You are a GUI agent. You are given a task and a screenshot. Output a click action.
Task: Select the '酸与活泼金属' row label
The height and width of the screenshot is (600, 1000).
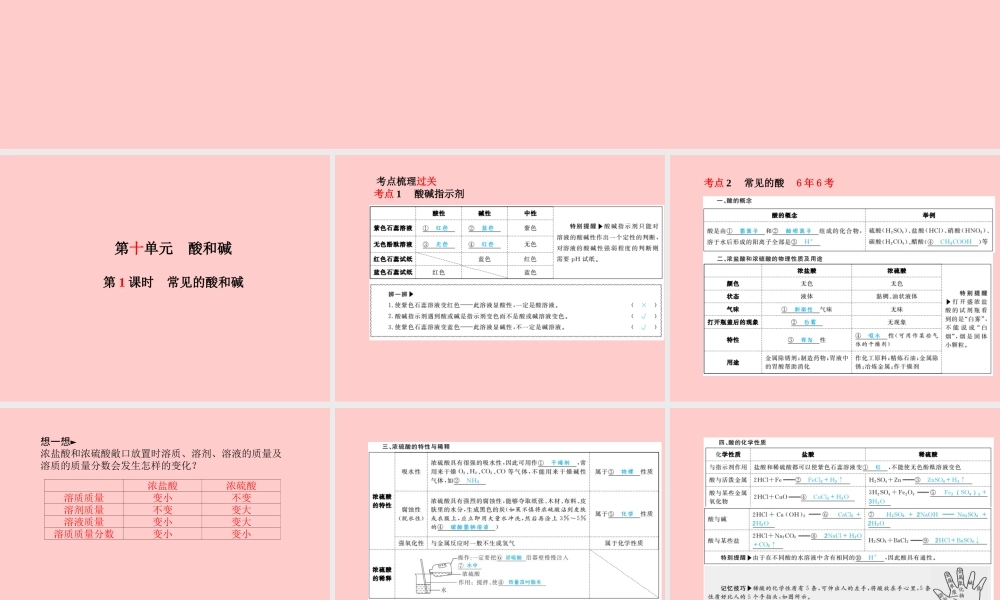728,479
